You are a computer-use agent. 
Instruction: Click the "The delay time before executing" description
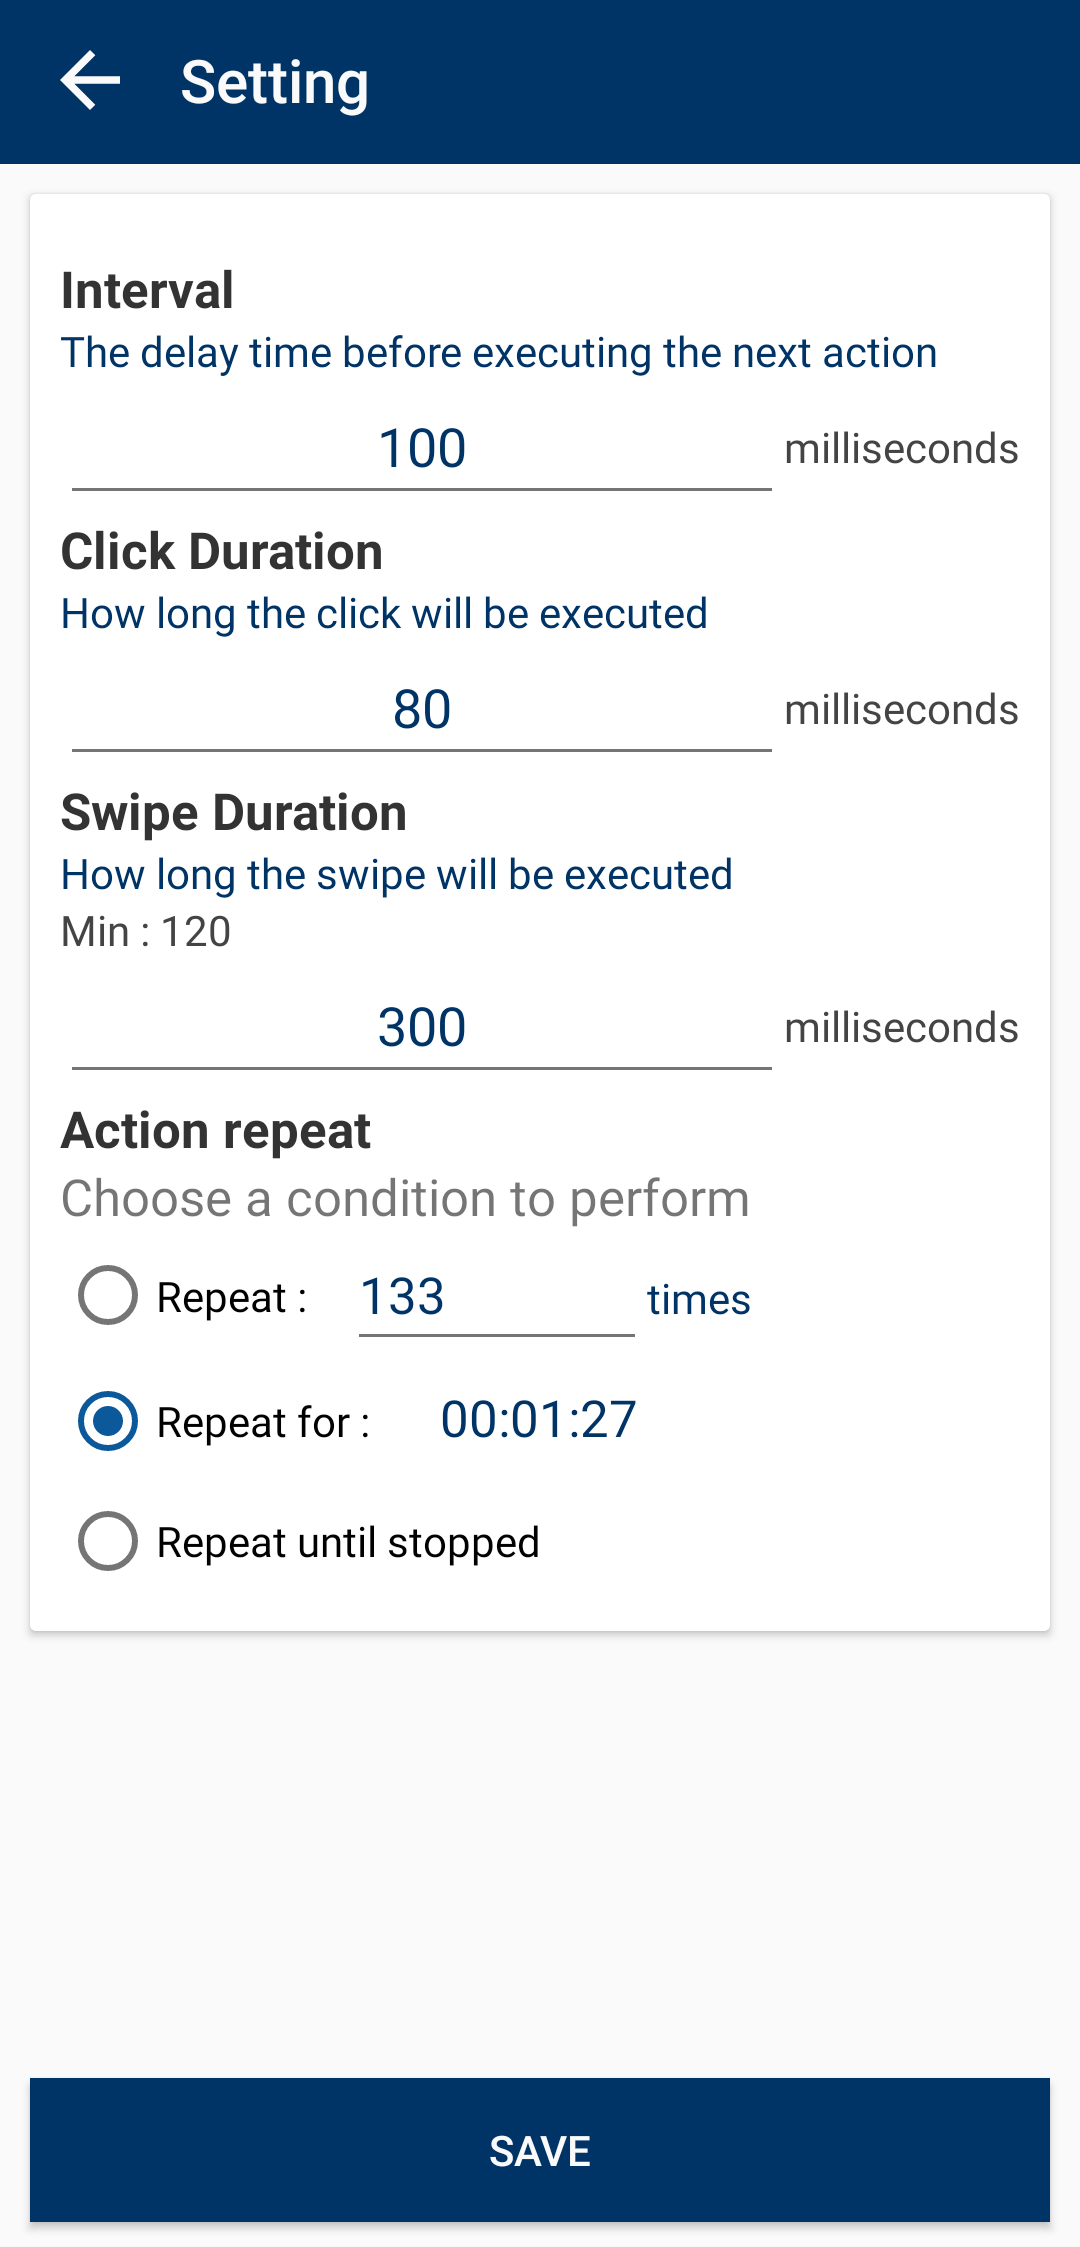[499, 353]
